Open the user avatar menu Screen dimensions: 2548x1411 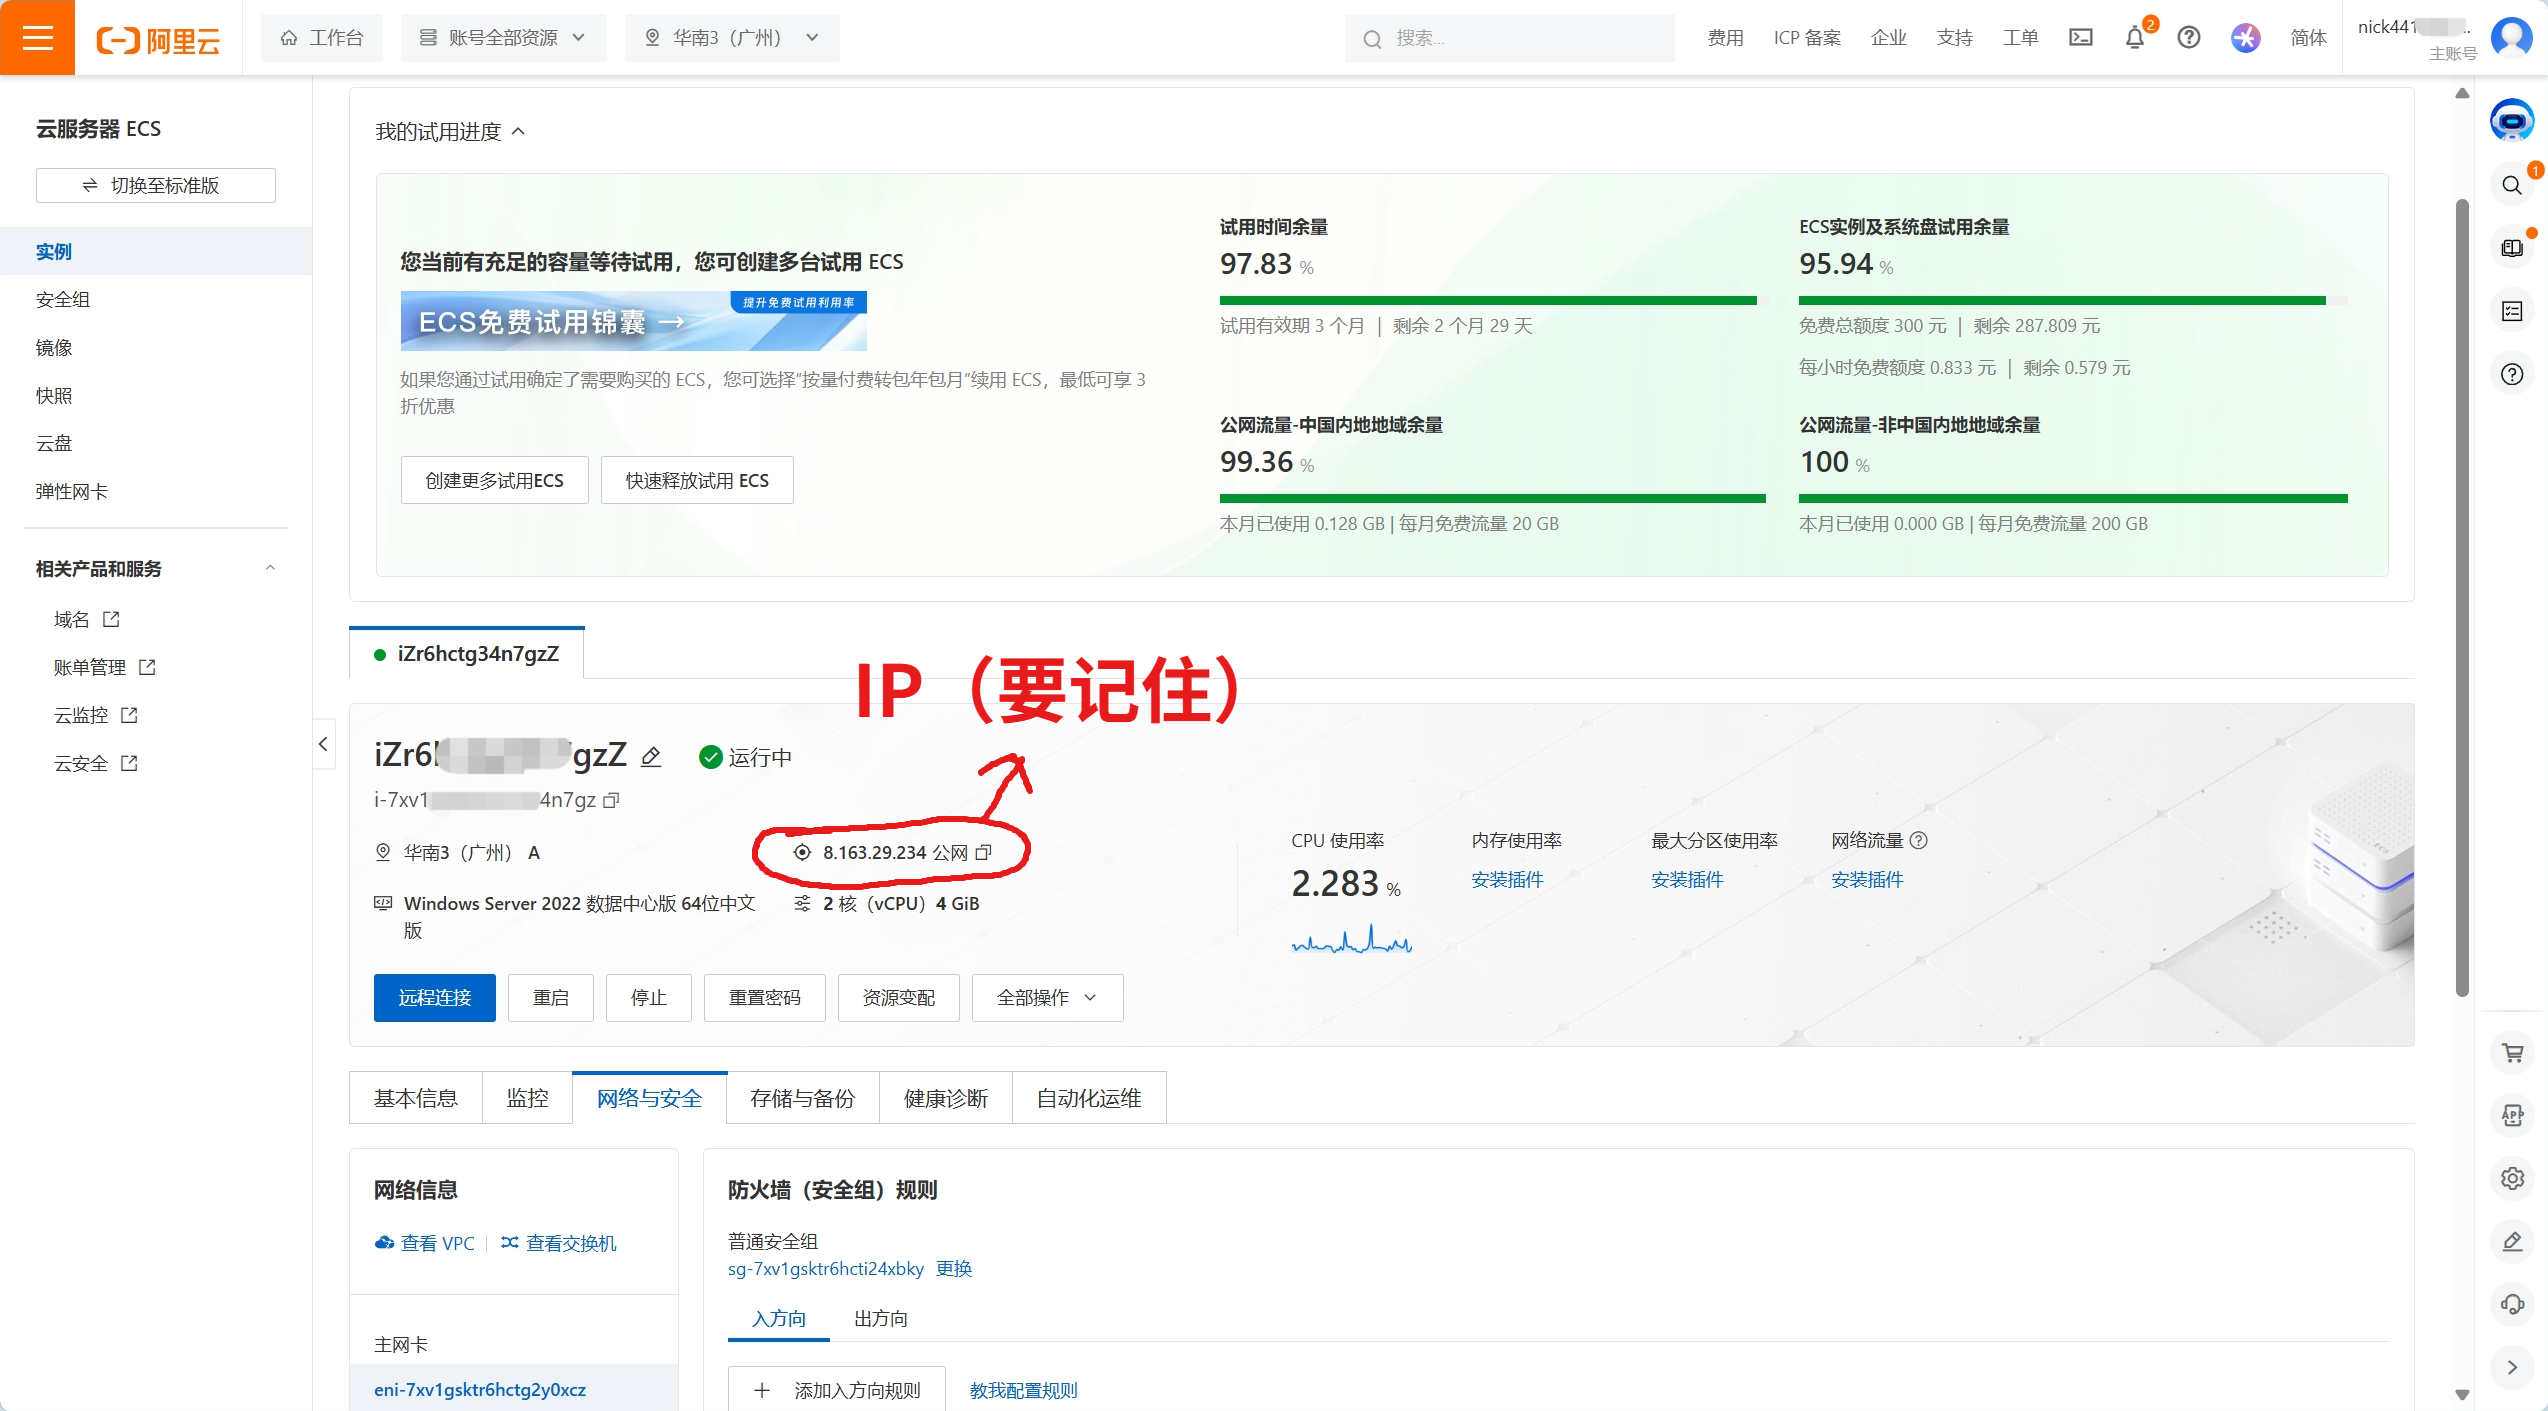(2511, 38)
